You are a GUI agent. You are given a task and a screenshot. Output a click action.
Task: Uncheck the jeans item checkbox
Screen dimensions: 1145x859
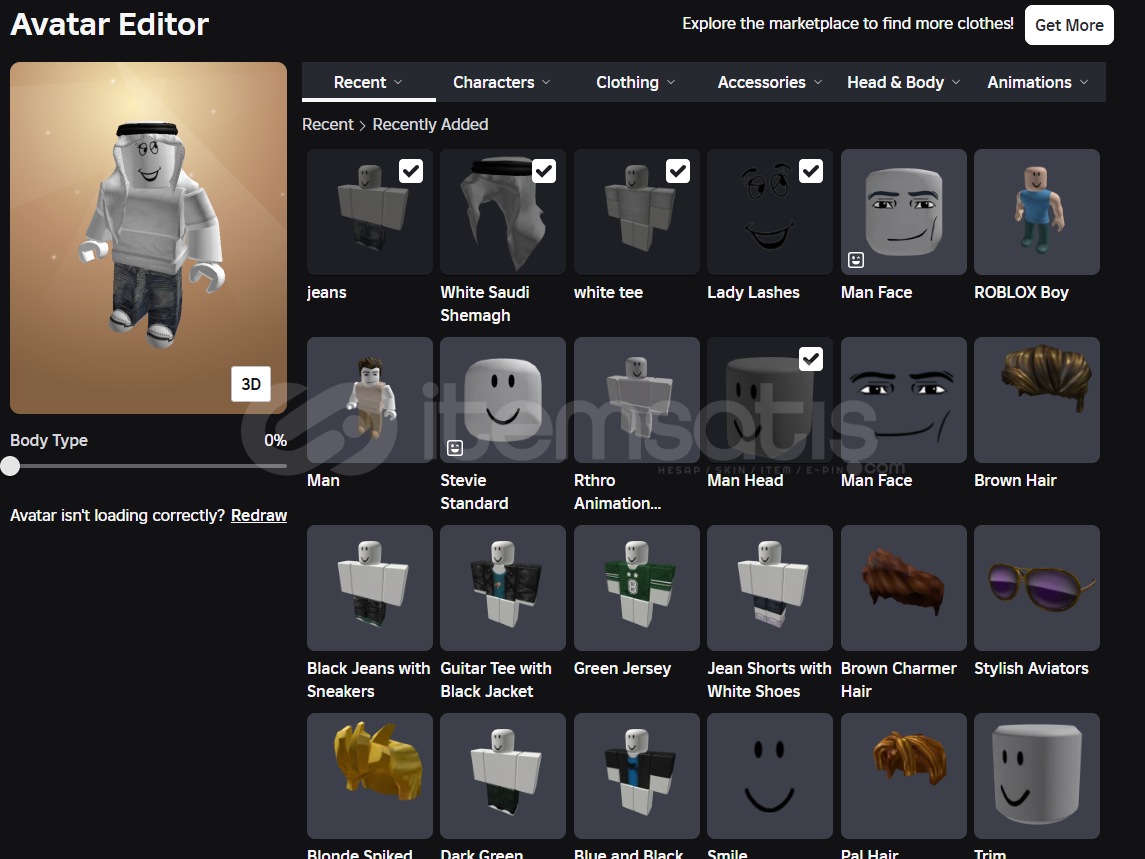tap(411, 172)
